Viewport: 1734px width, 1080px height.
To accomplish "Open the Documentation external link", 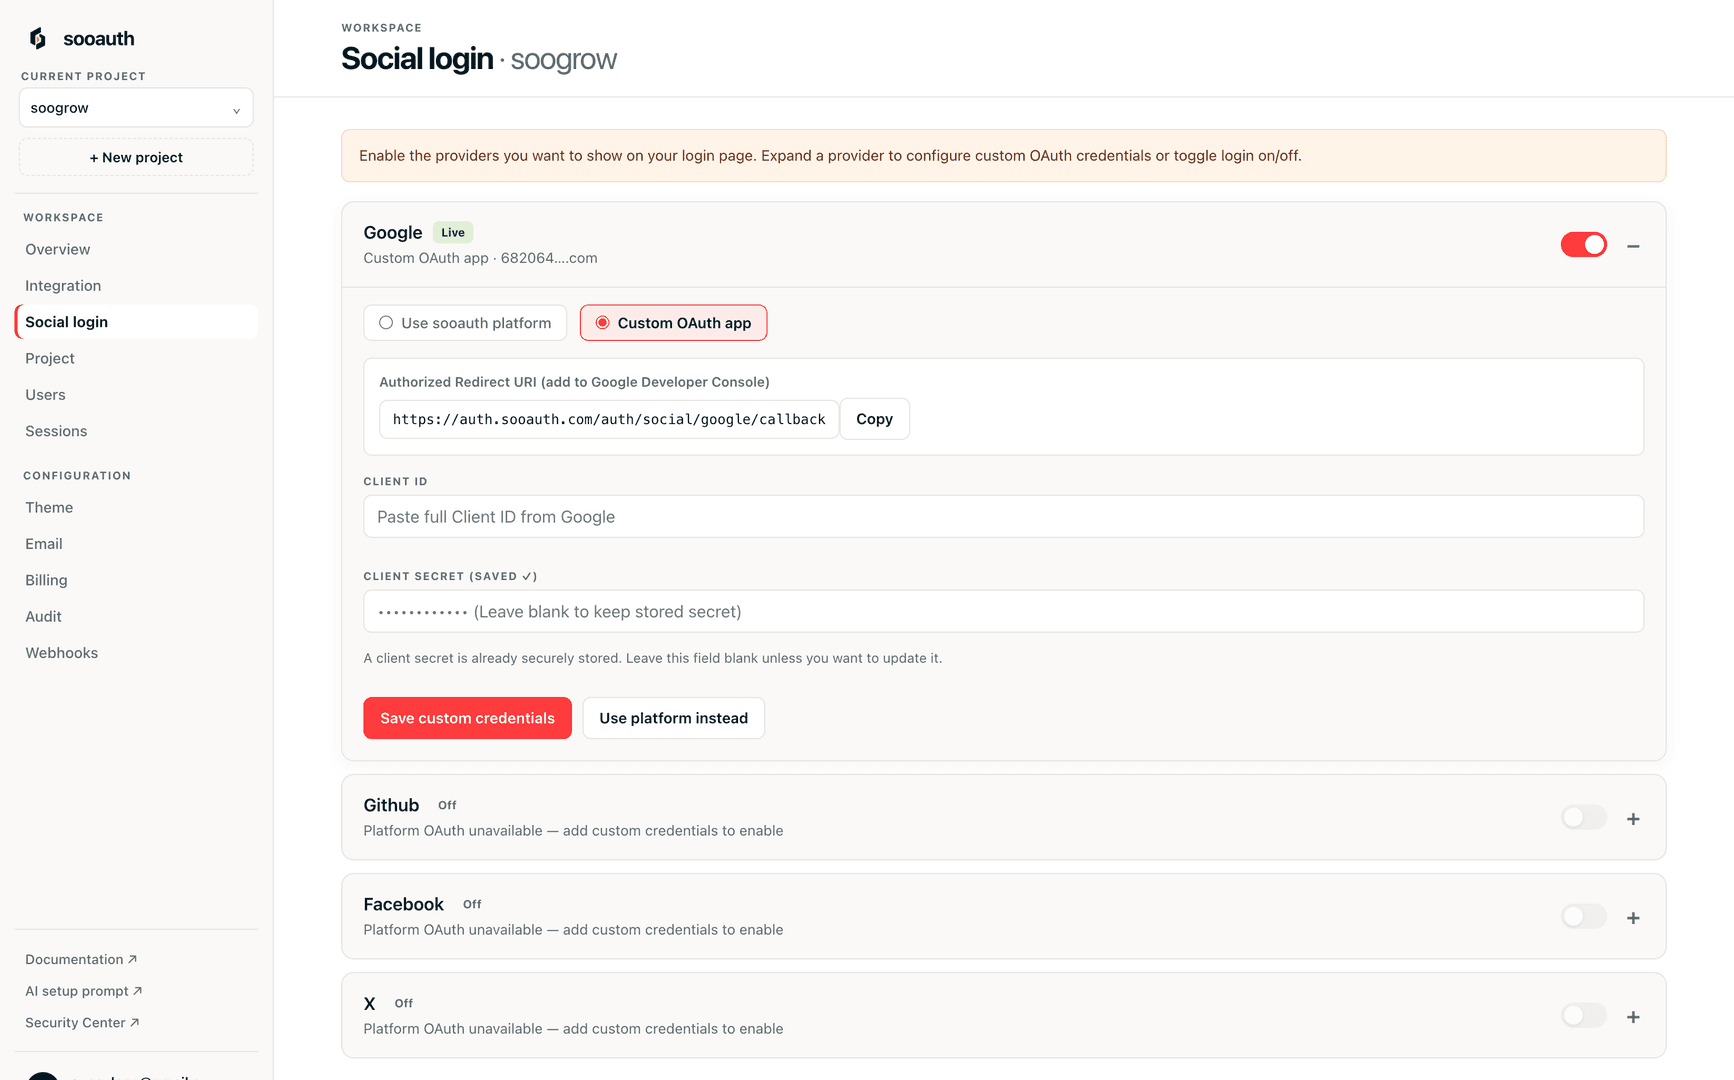I will click(81, 959).
